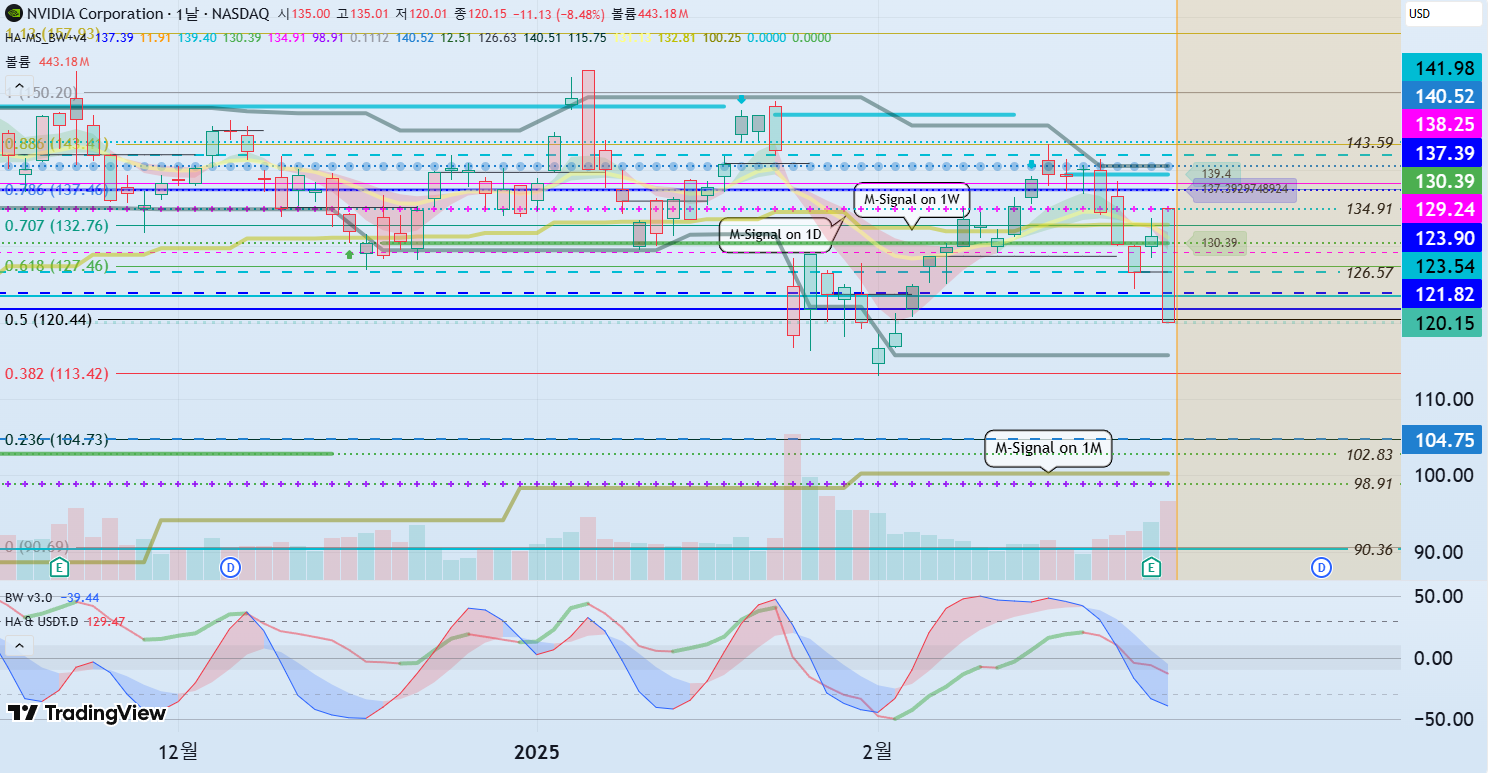The image size is (1489, 773).
Task: Click the 137.39 label on the price axis
Action: tap(1442, 152)
